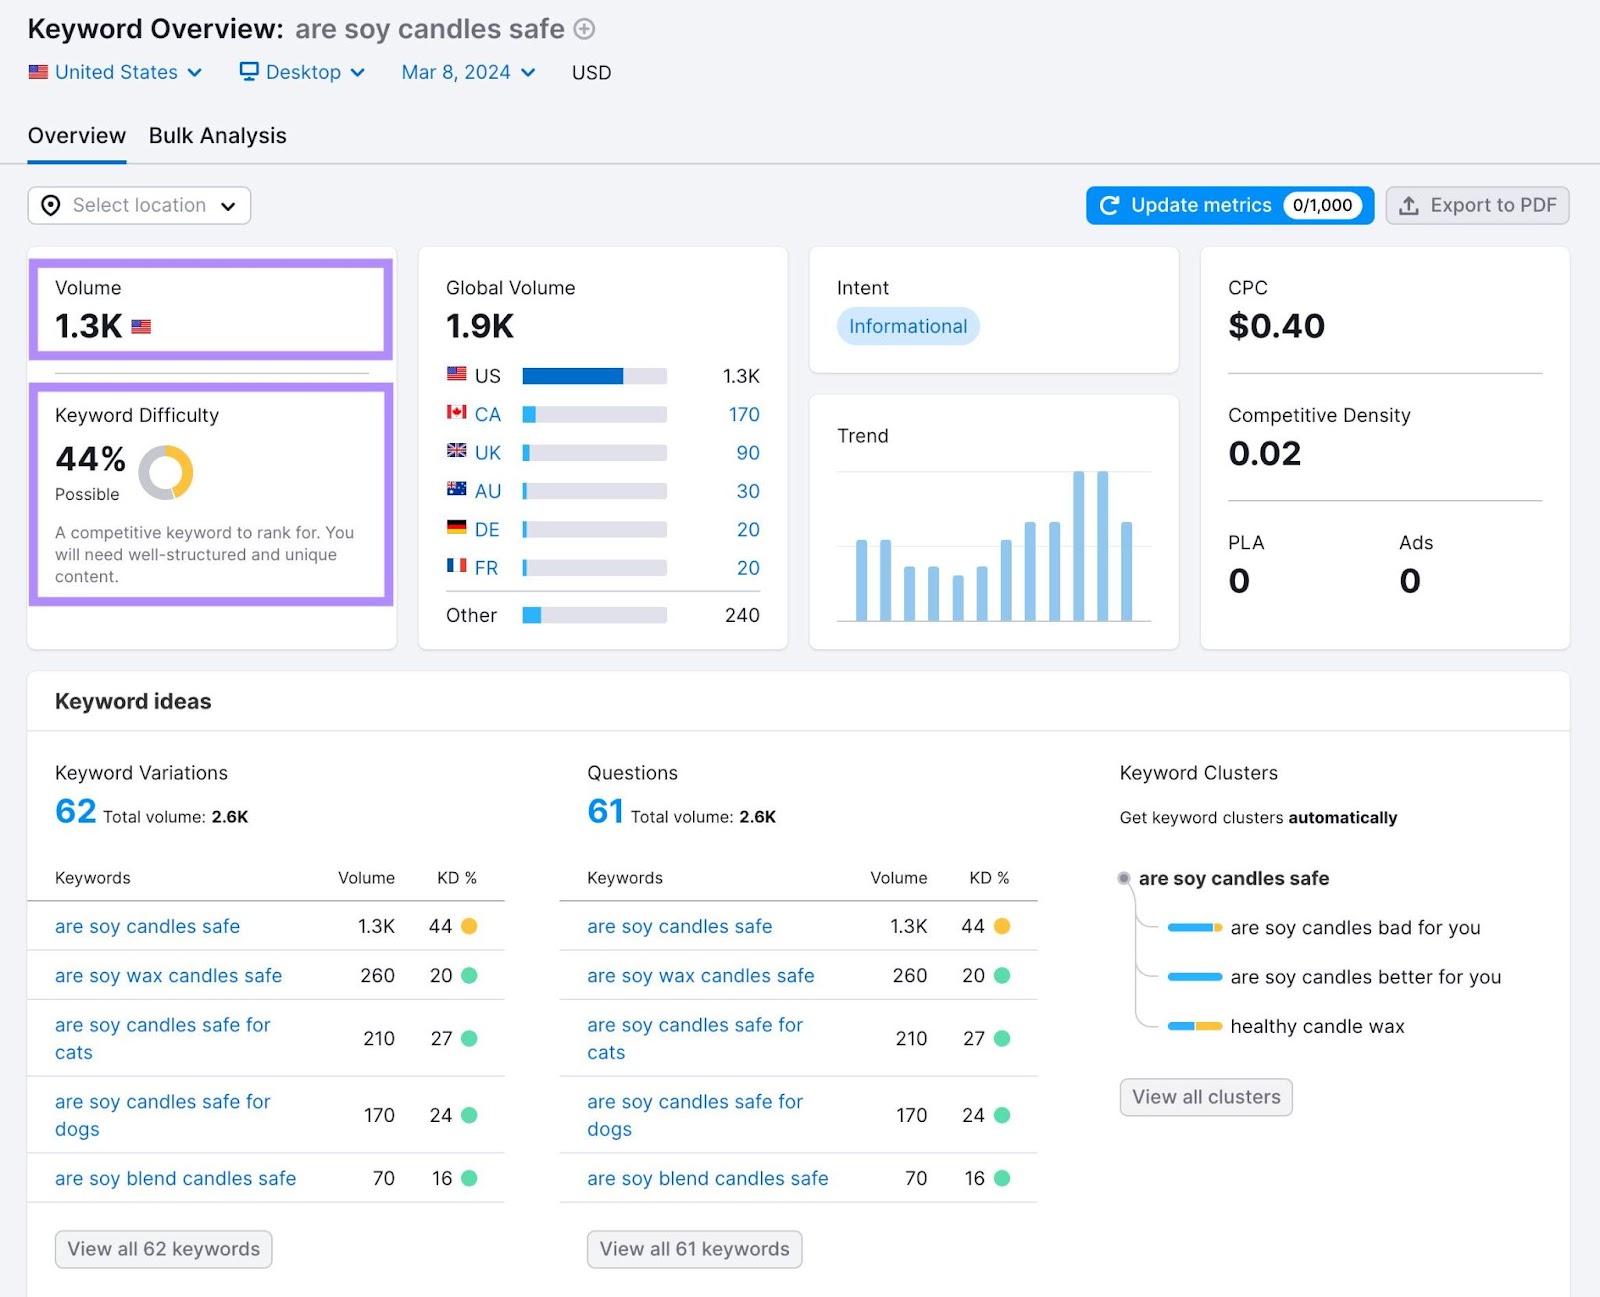This screenshot has height=1297, width=1600.
Task: Click green KD dot for Questions soy blend row
Action: (x=1002, y=1178)
